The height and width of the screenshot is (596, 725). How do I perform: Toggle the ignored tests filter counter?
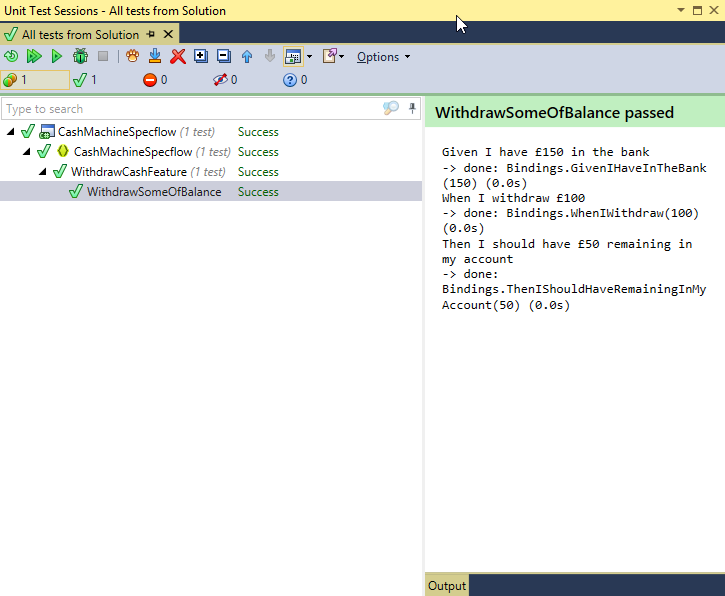point(225,80)
